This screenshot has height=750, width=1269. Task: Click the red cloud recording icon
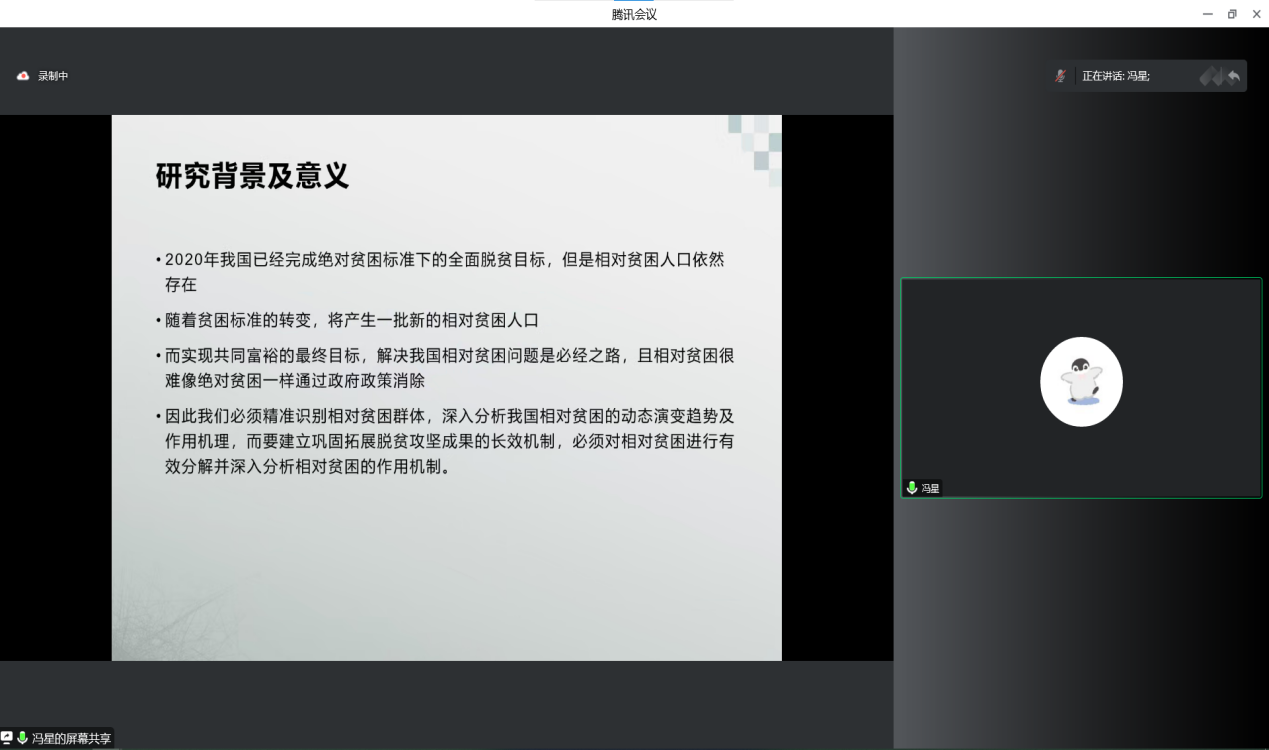[x=23, y=76]
